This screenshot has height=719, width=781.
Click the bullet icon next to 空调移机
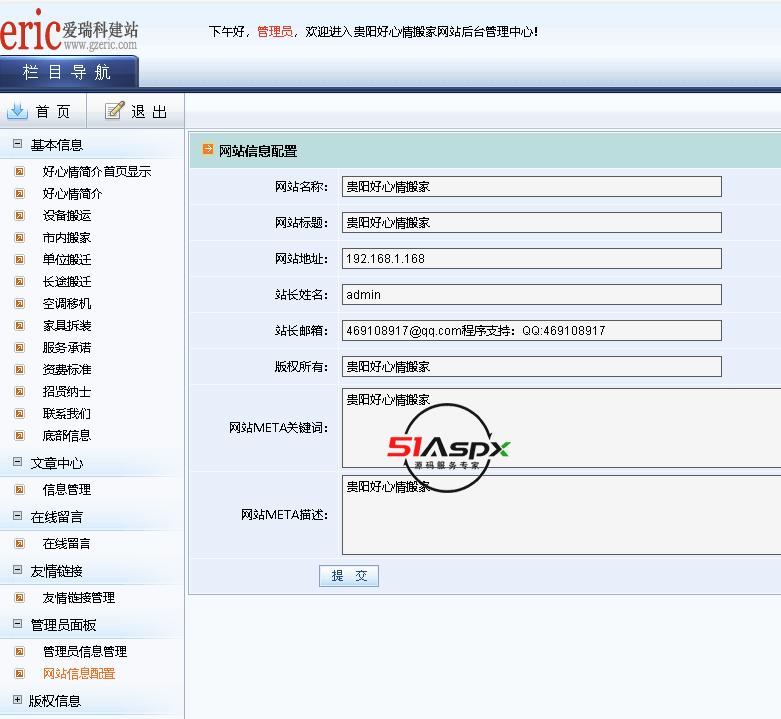pos(19,303)
